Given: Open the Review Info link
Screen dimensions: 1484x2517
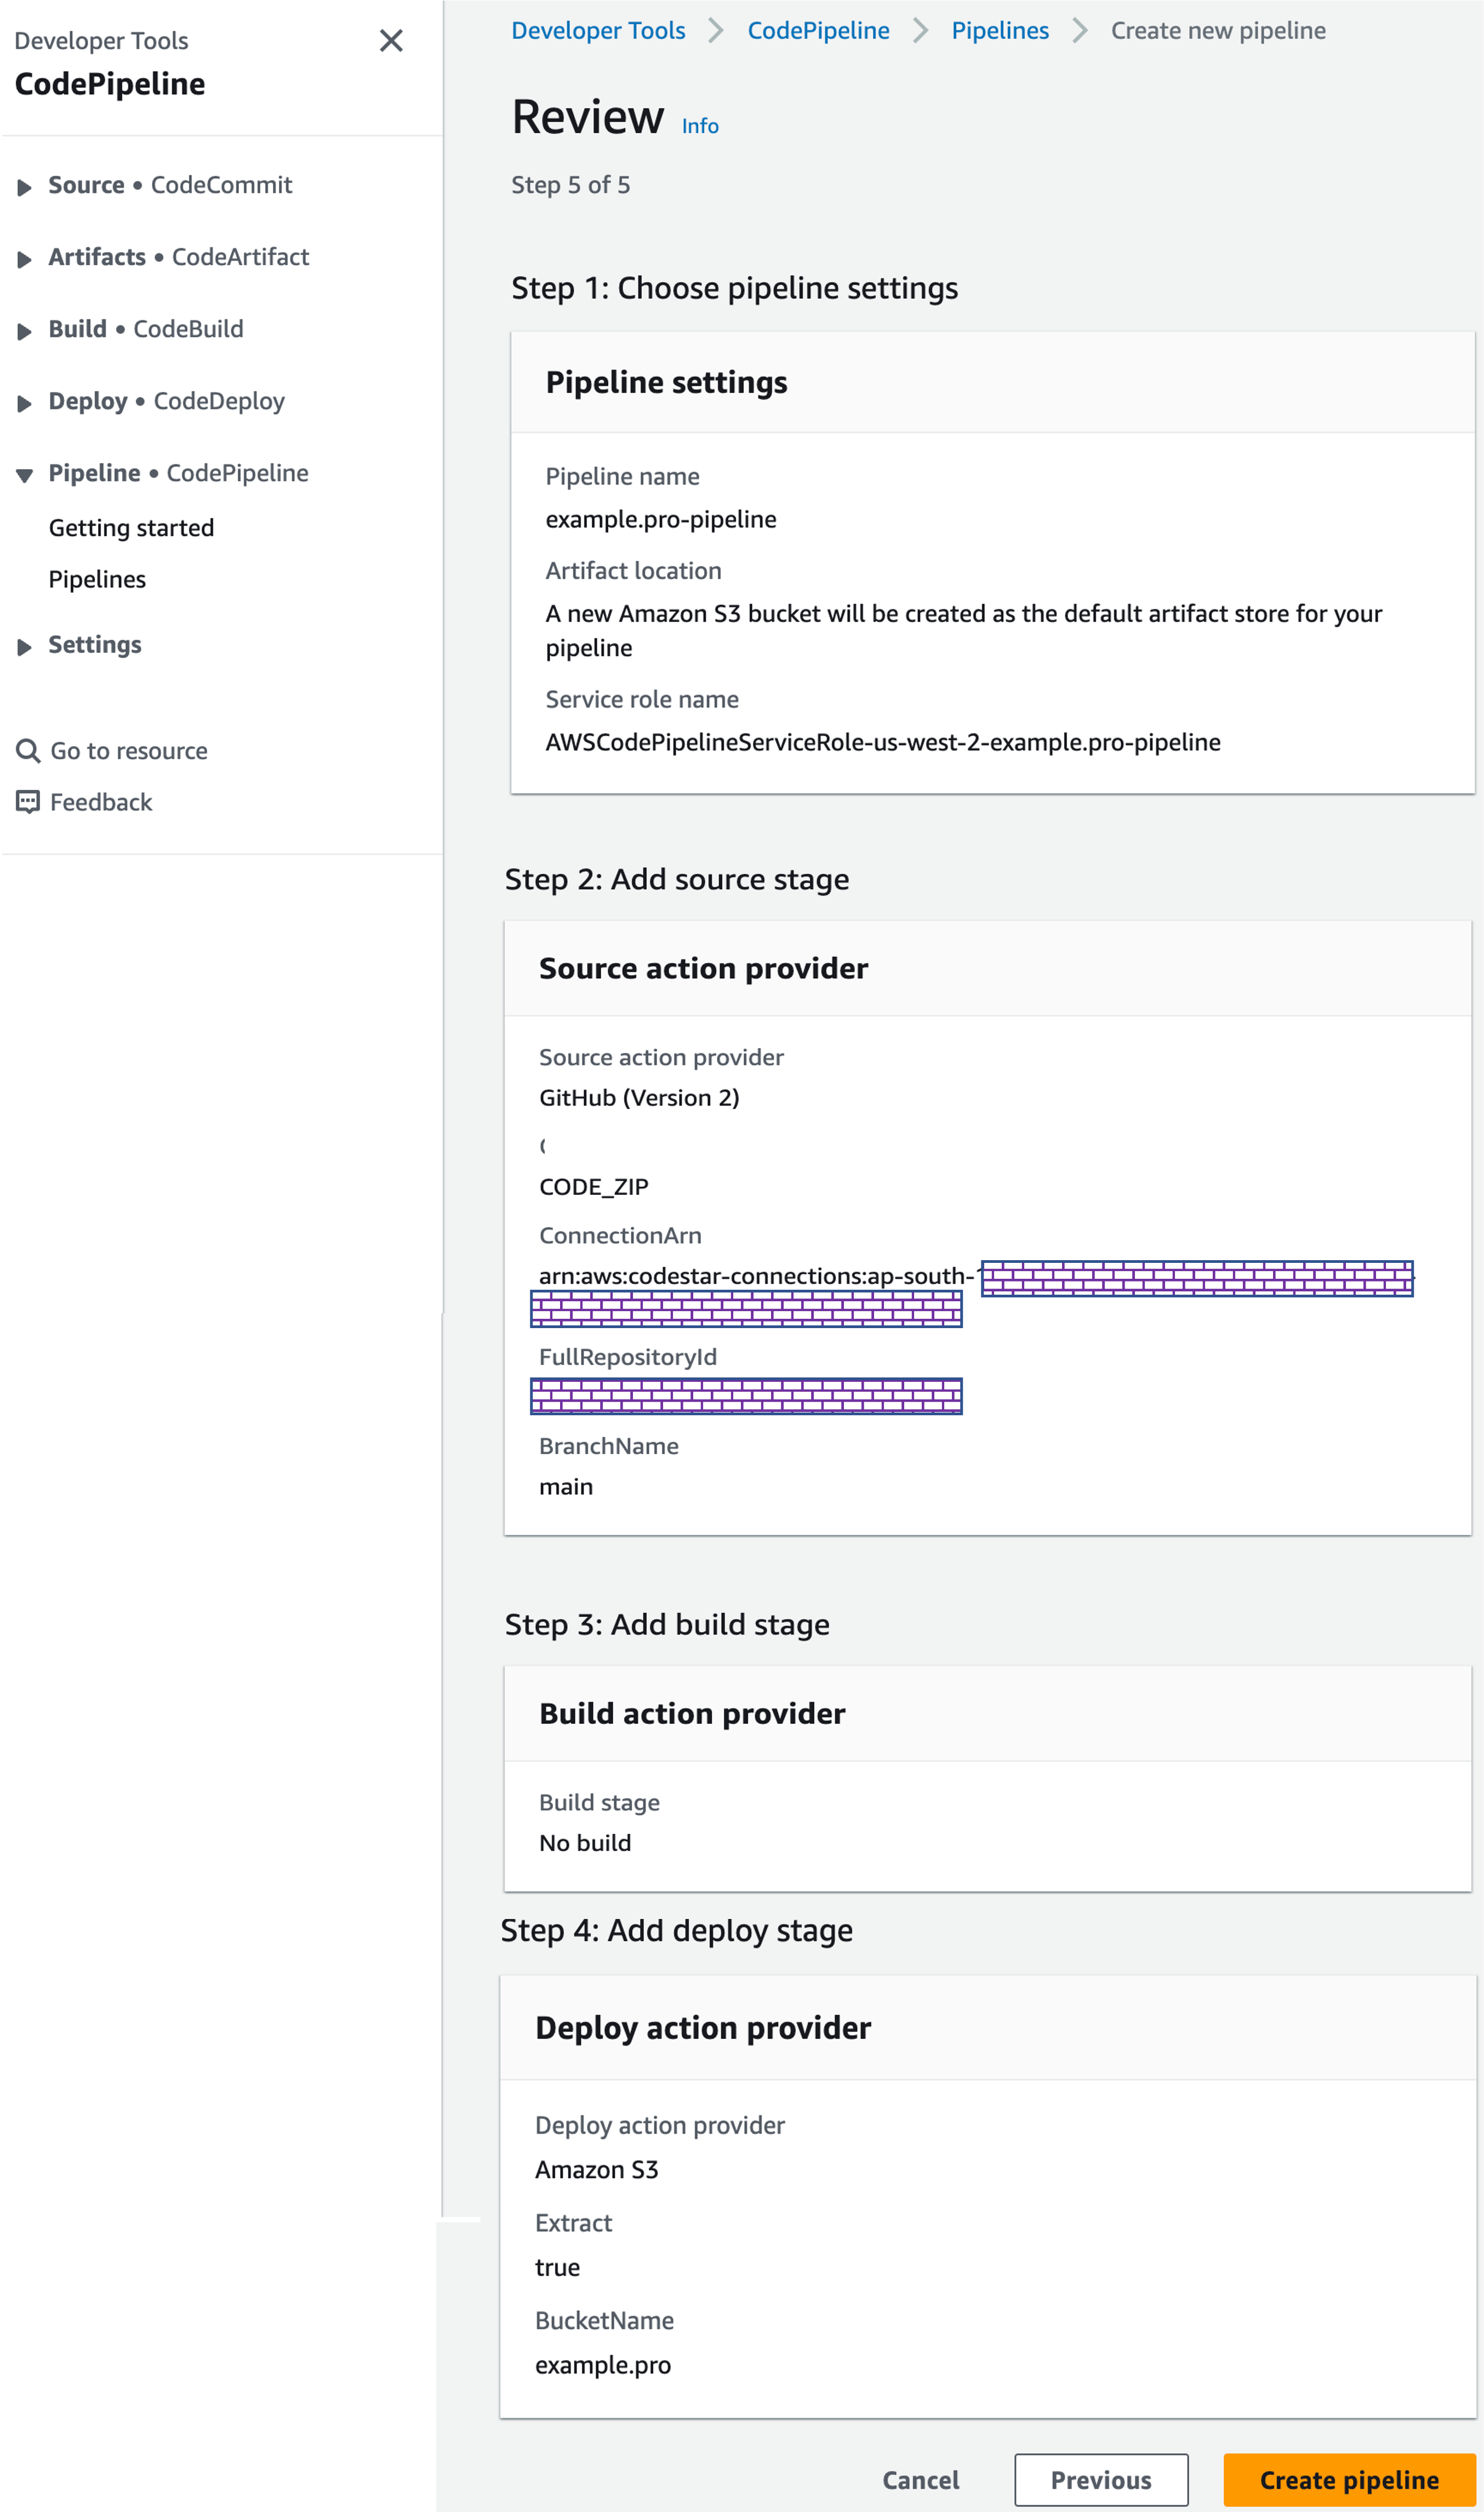Looking at the screenshot, I should 700,126.
